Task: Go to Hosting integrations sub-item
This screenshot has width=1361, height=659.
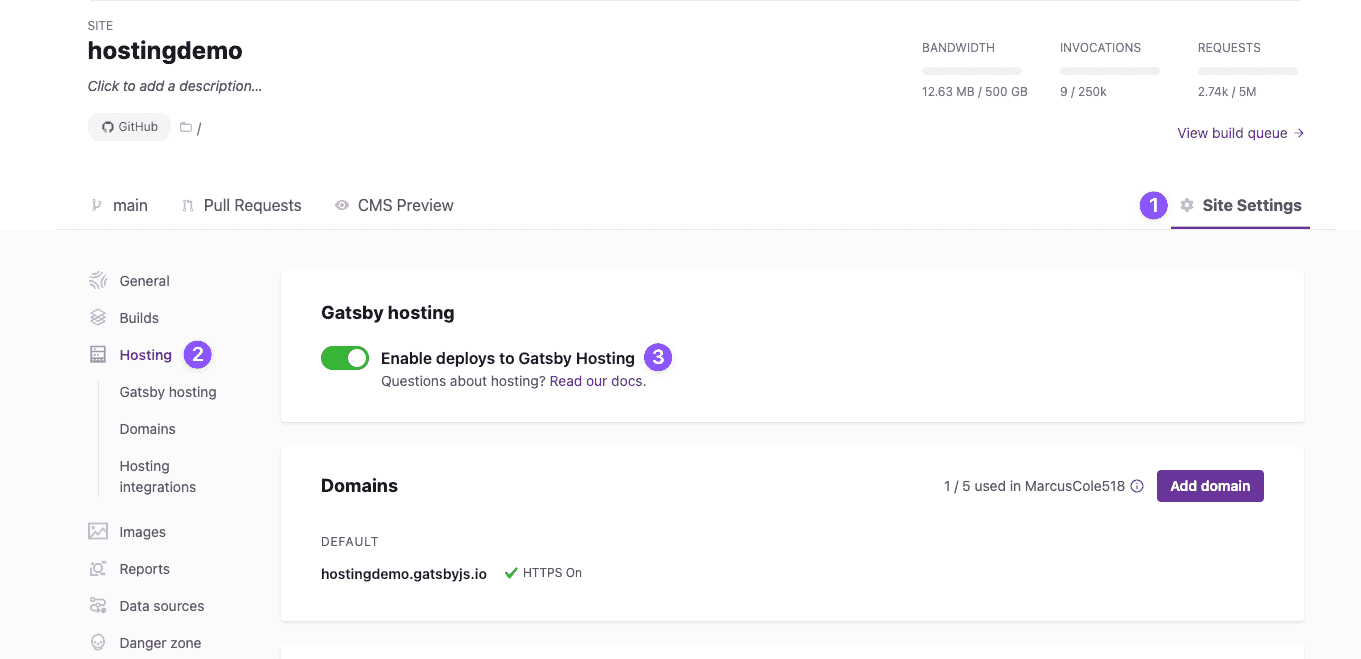Action: coord(157,477)
